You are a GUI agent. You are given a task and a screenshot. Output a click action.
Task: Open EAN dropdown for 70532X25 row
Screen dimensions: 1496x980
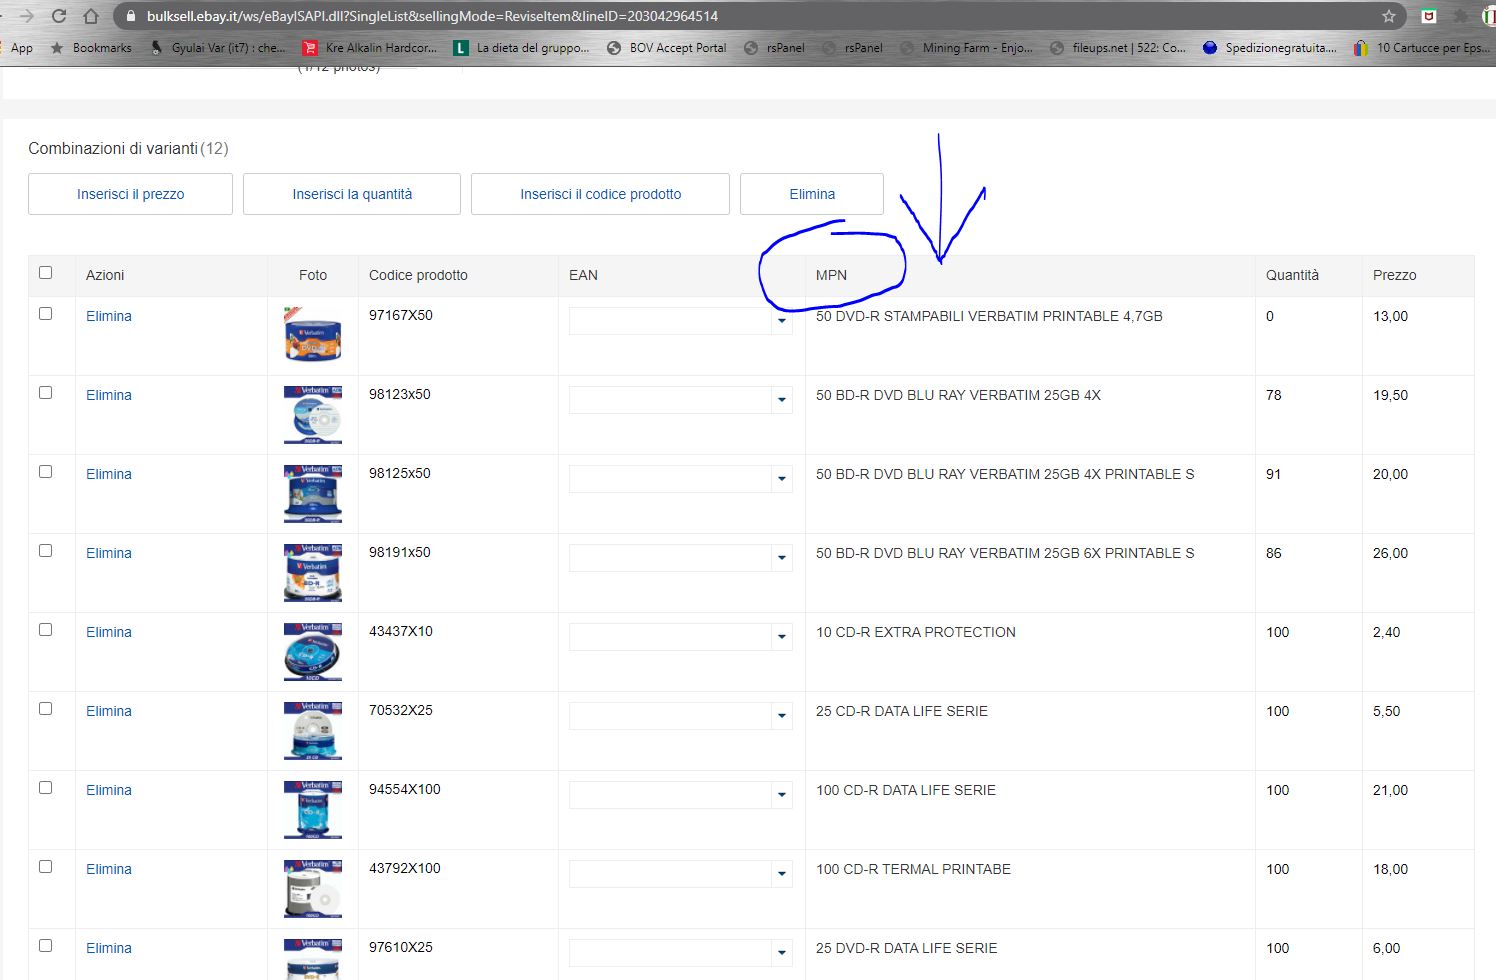tap(781, 716)
